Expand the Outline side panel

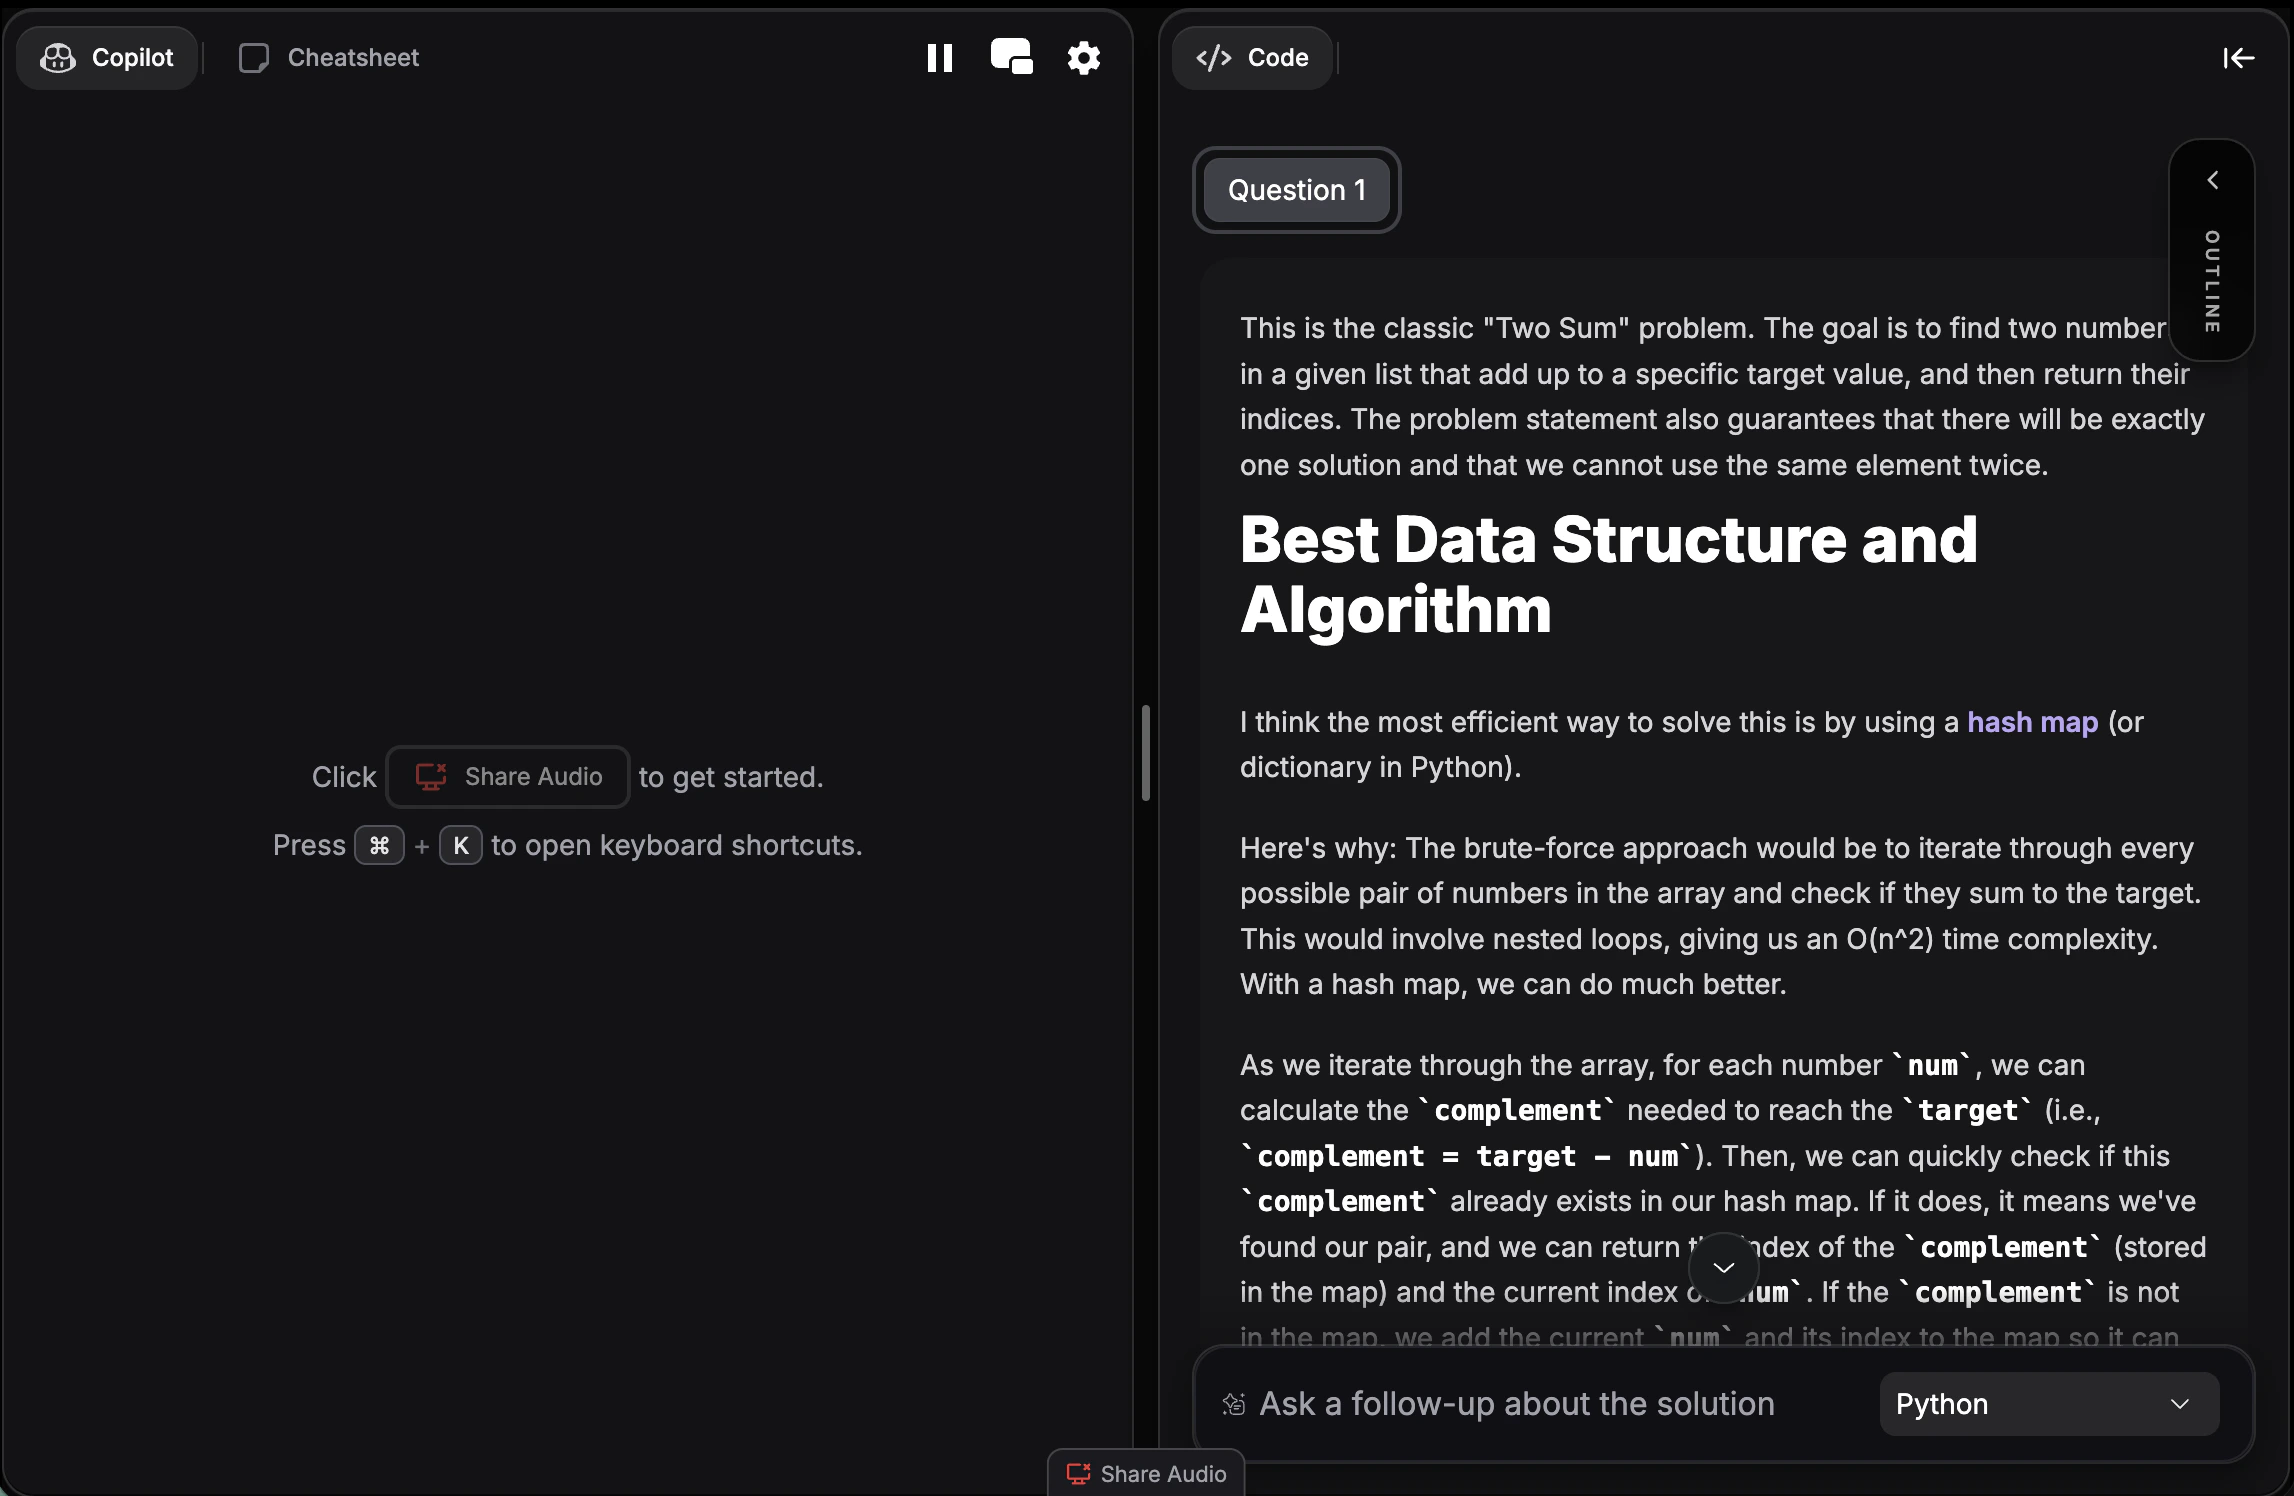point(2212,250)
